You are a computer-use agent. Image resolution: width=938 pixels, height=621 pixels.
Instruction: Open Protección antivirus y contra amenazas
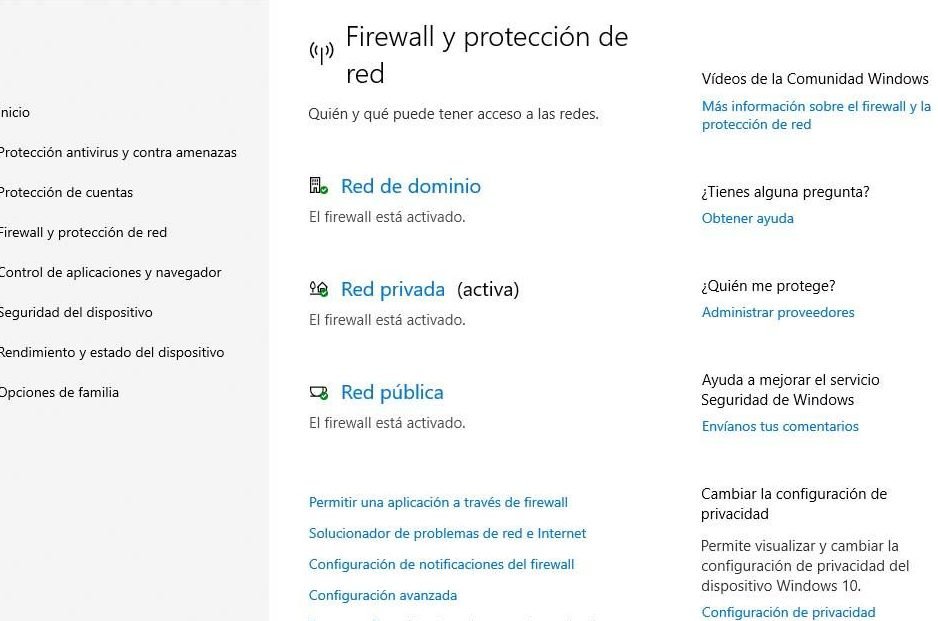(x=117, y=152)
